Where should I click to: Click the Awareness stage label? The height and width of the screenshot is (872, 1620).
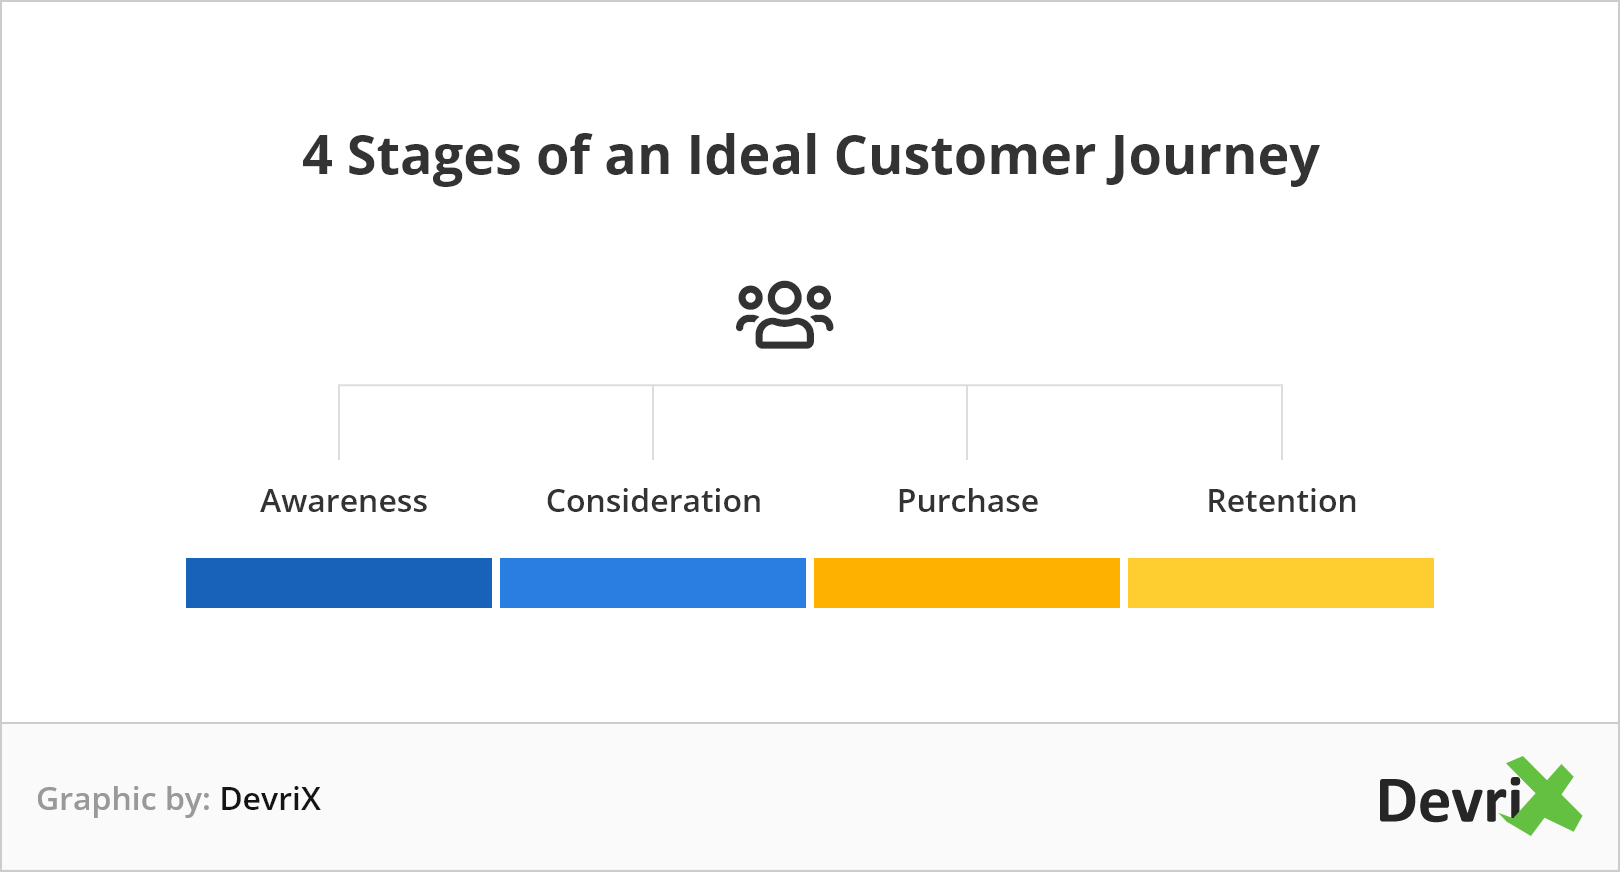344,501
